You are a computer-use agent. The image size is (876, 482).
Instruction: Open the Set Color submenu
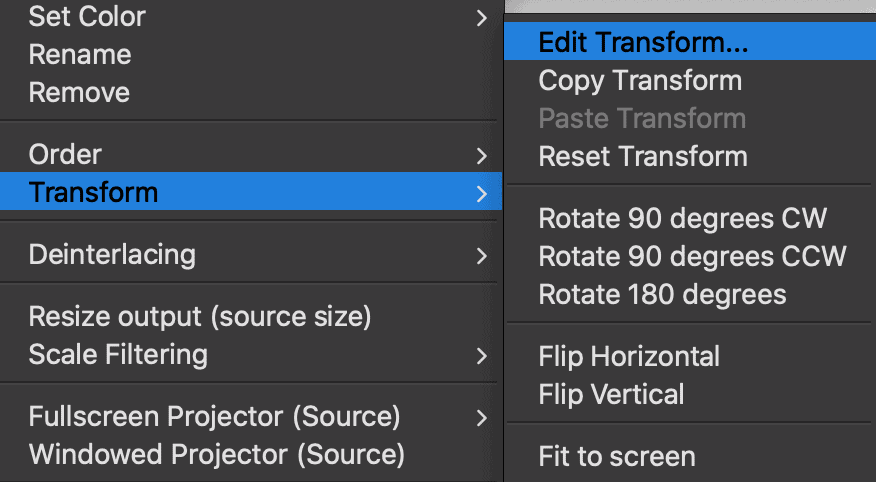click(87, 17)
